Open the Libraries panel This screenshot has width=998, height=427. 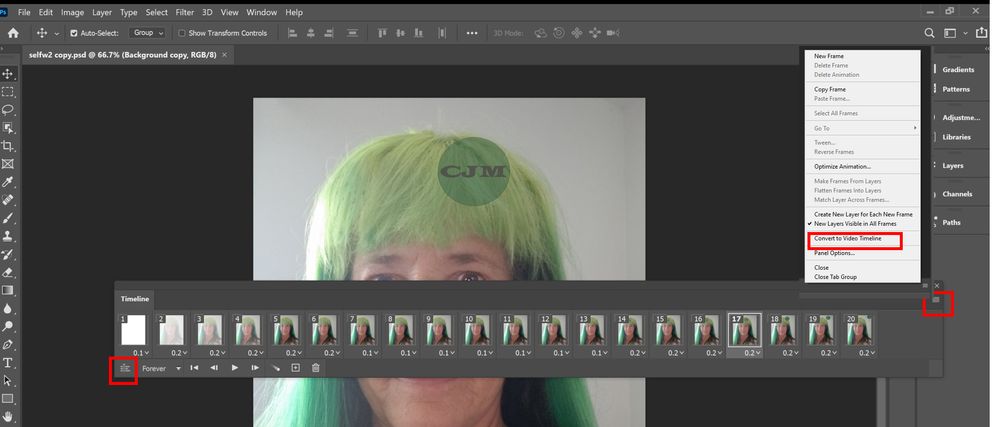[957, 137]
